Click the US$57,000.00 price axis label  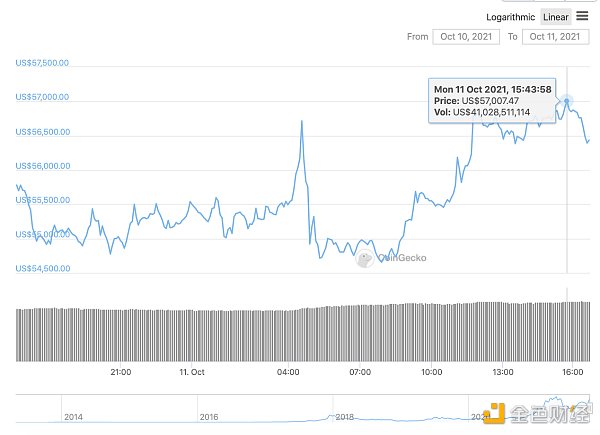[42, 97]
